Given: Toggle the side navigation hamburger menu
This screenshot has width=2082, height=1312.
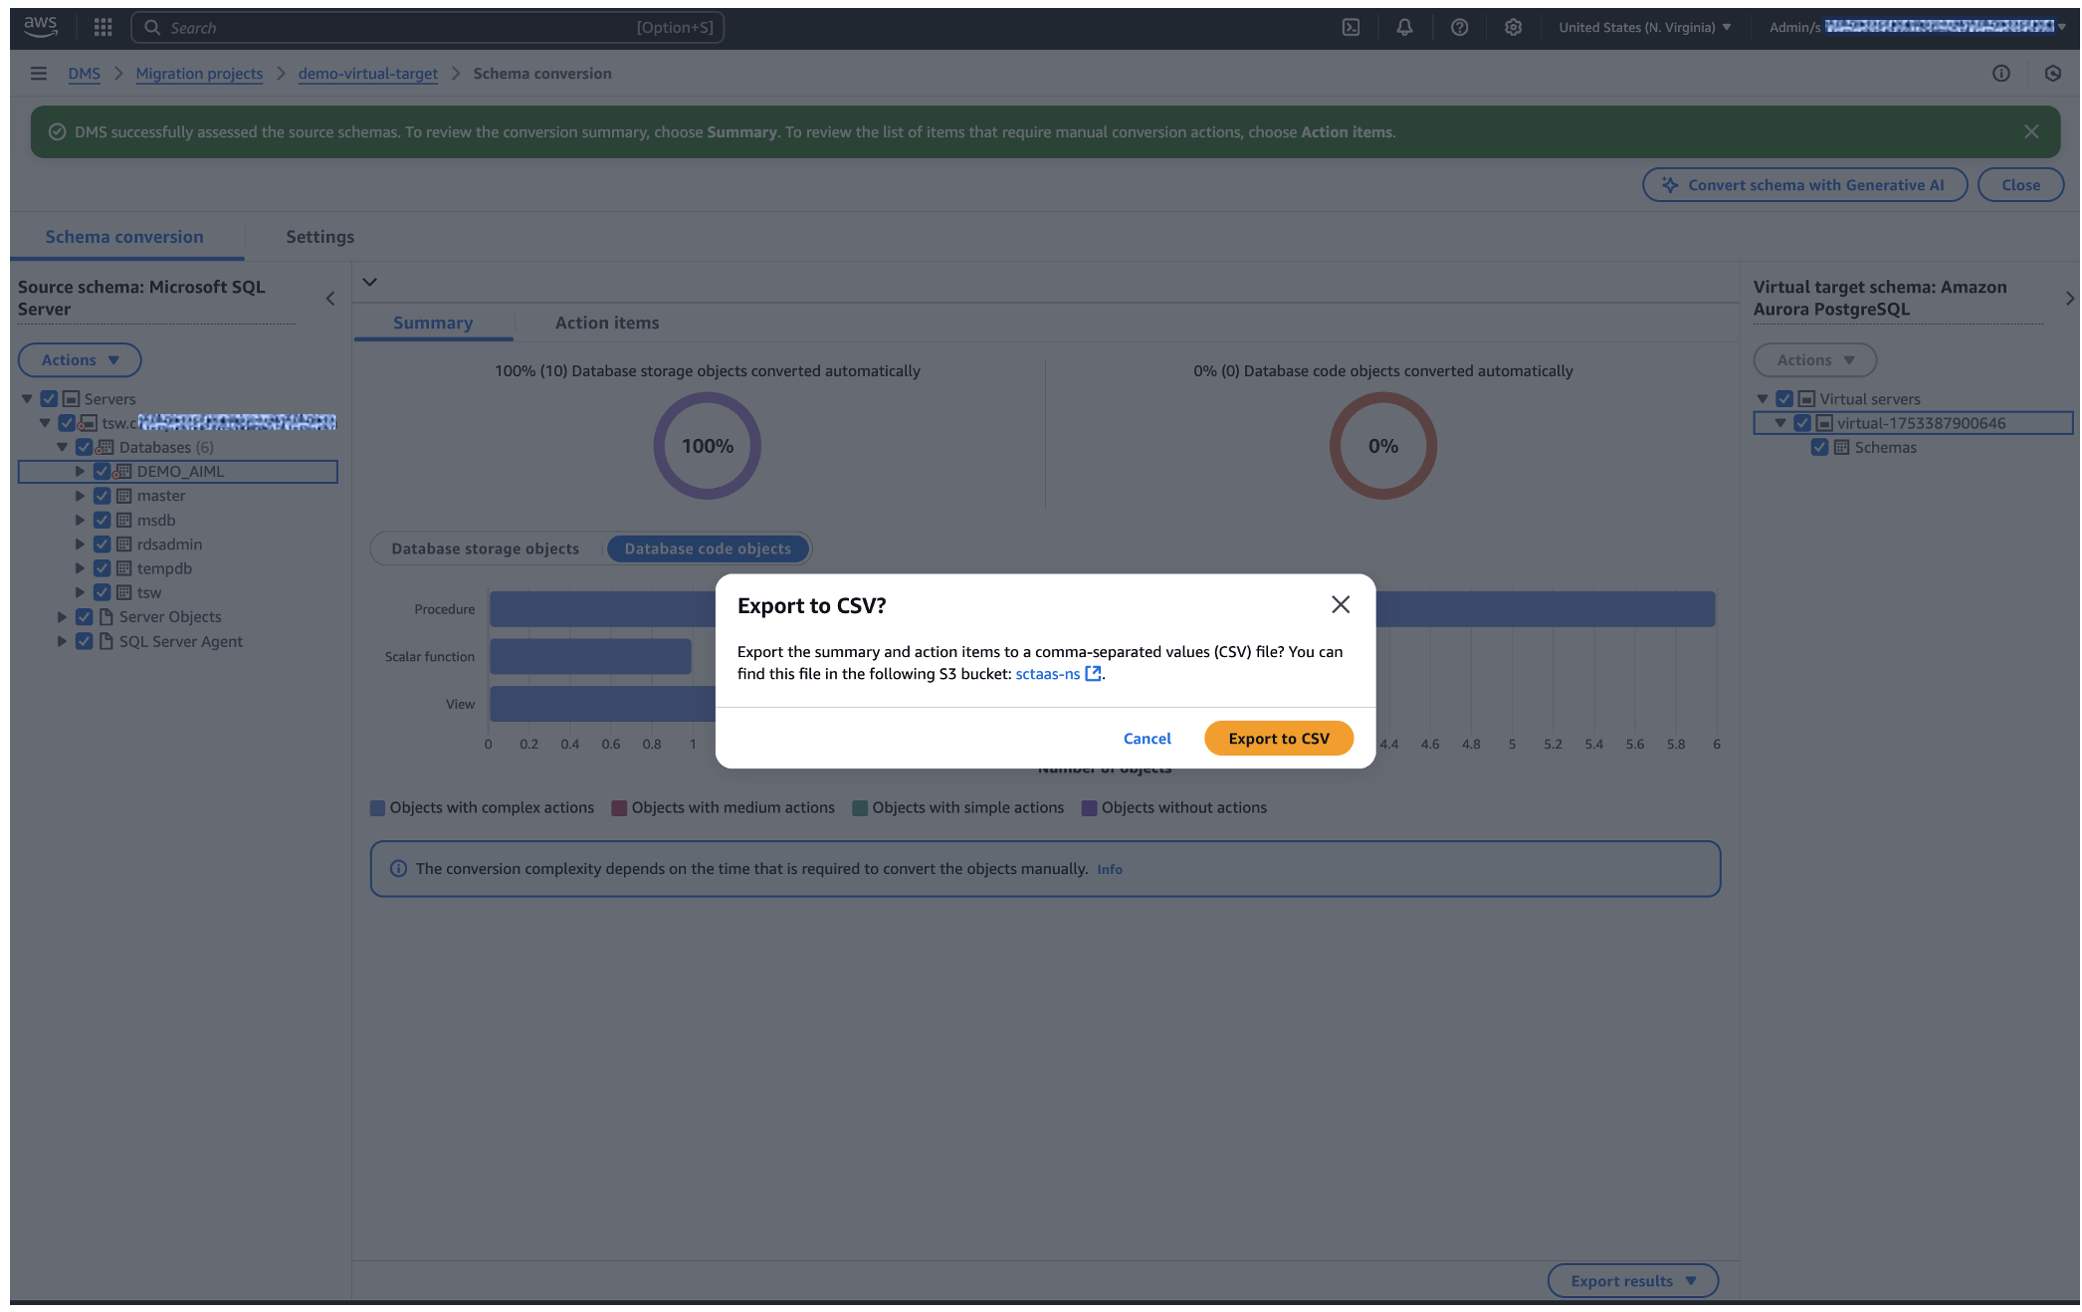Looking at the screenshot, I should coord(38,73).
